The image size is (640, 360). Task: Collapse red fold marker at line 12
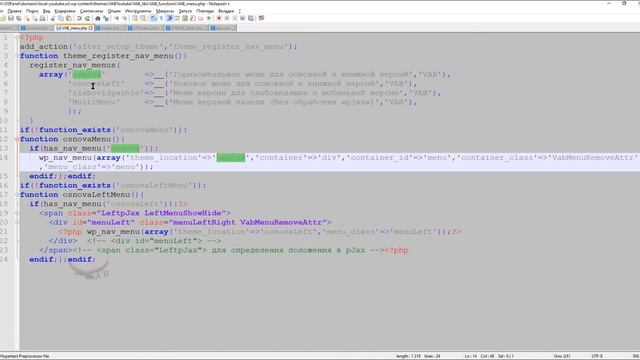pyautogui.click(x=17, y=139)
